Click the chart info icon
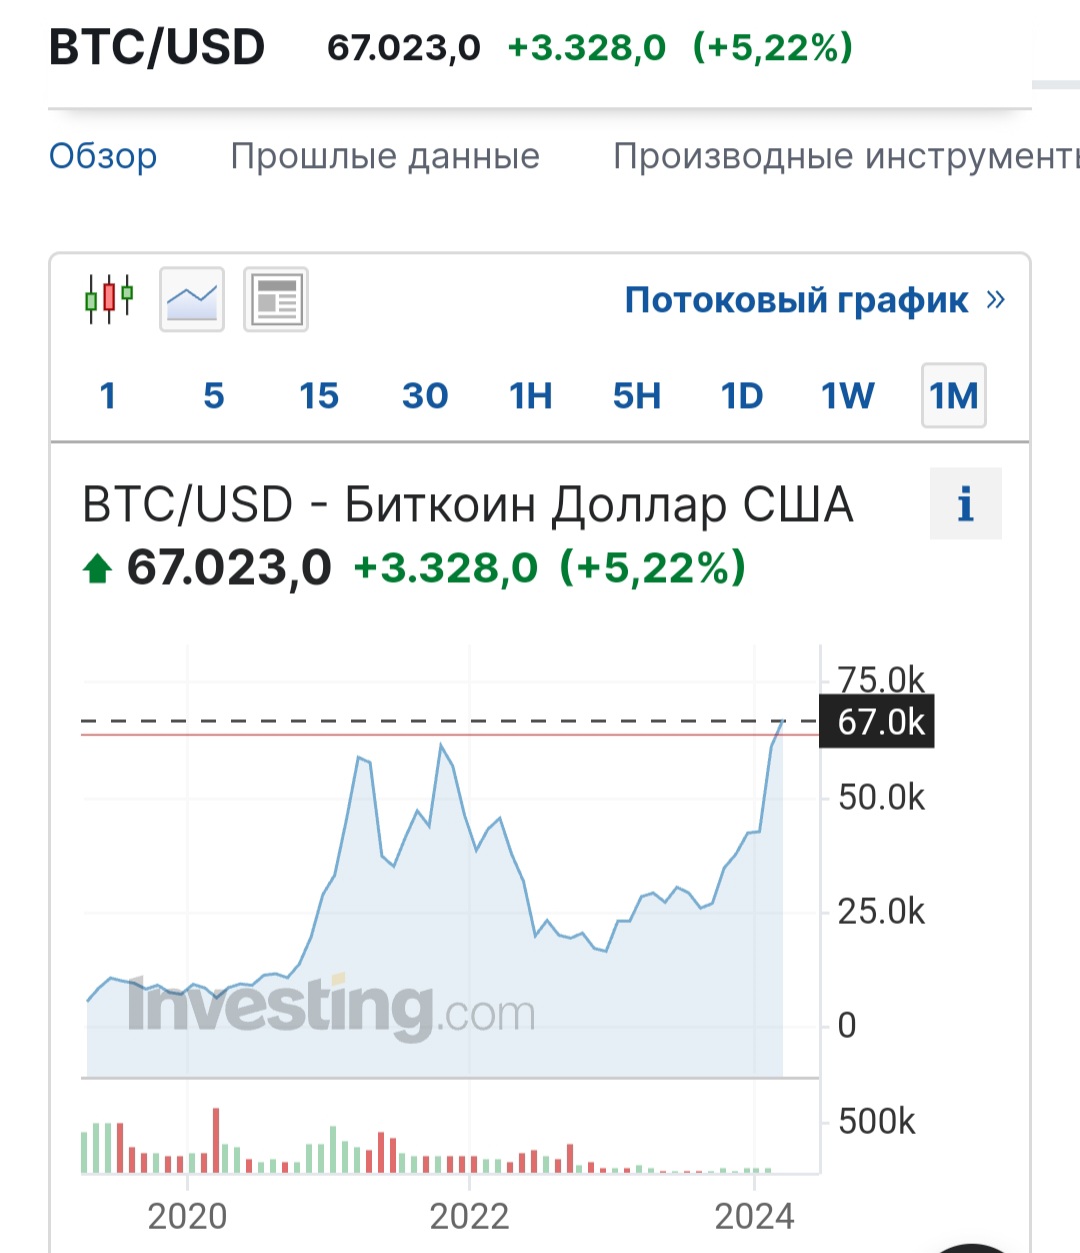 pyautogui.click(x=965, y=504)
